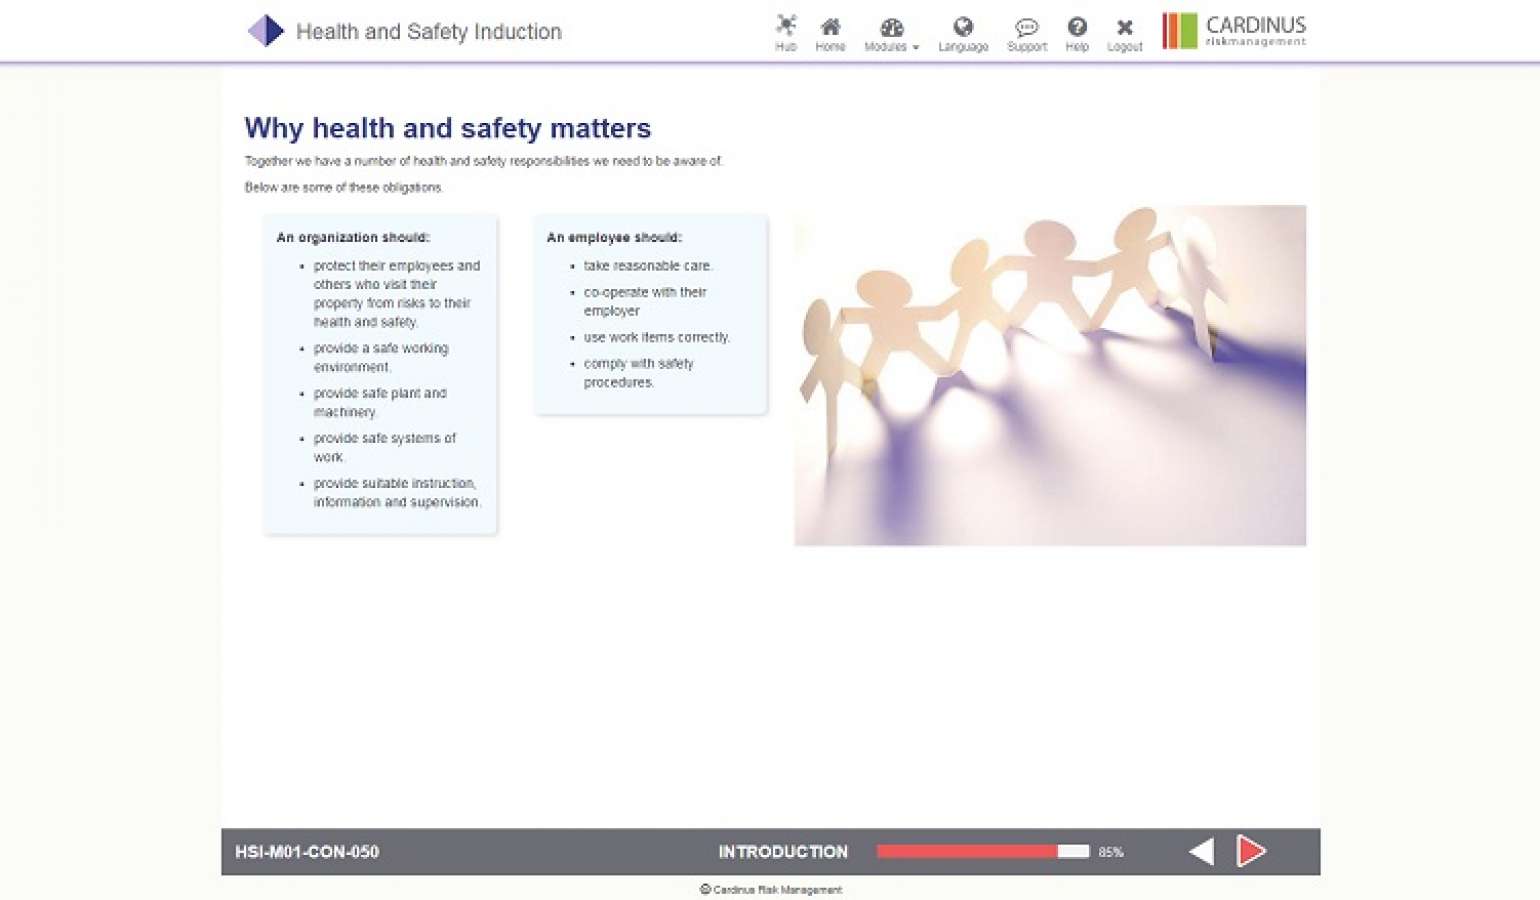1540x900 pixels.
Task: Click the An employee should panel
Action: 650,315
